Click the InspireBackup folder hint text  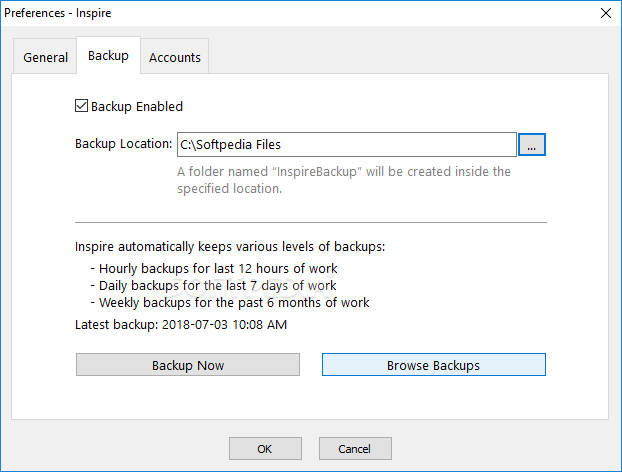[x=344, y=180]
